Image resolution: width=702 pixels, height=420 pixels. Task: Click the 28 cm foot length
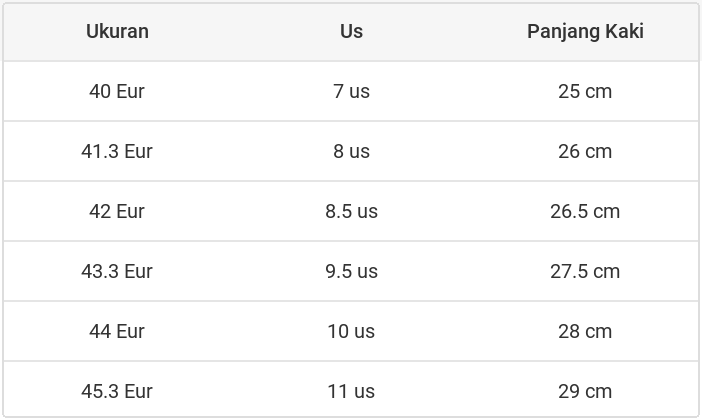click(x=585, y=331)
